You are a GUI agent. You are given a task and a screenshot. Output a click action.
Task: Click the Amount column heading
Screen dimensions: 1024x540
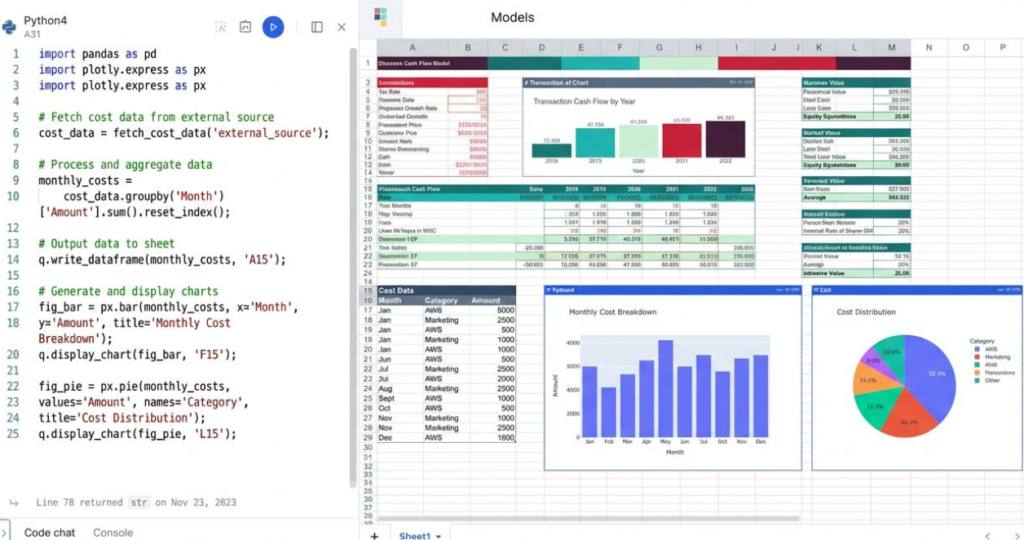[x=485, y=300]
